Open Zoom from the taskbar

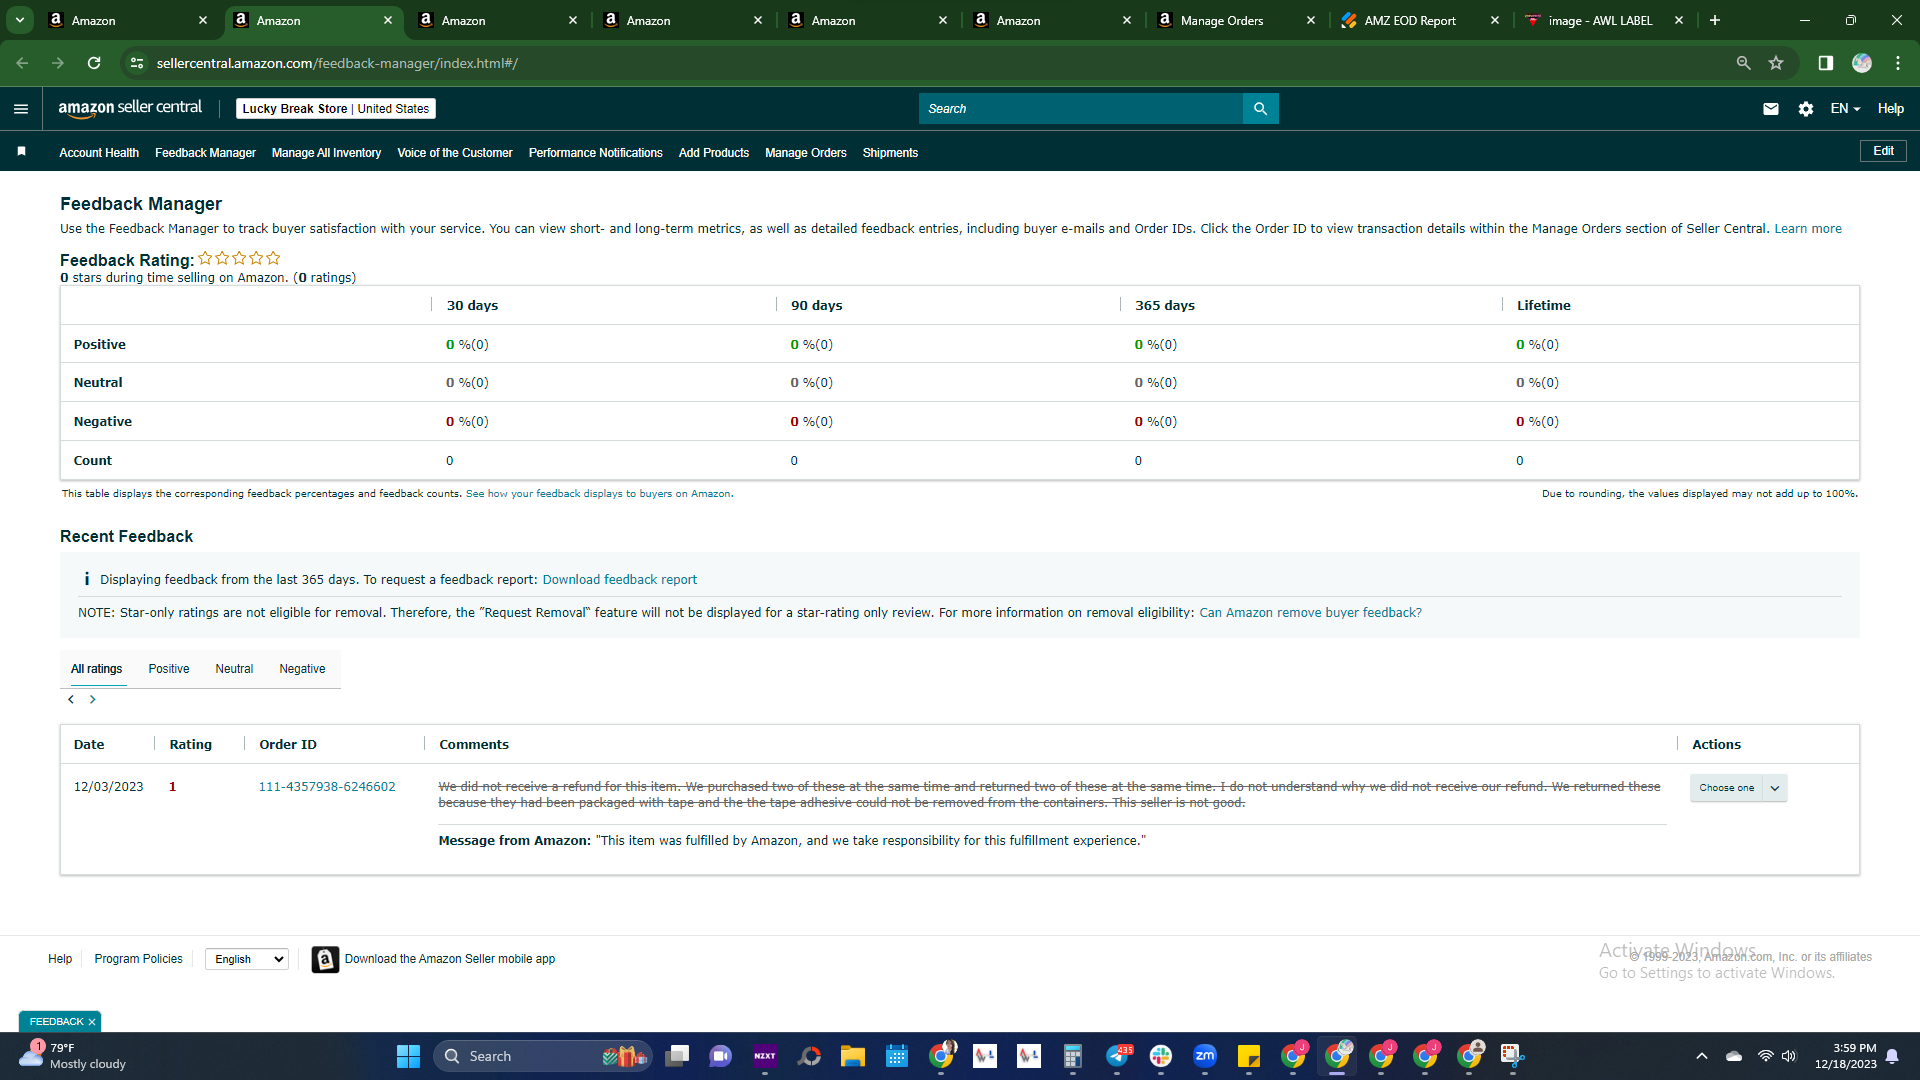(x=1205, y=1056)
